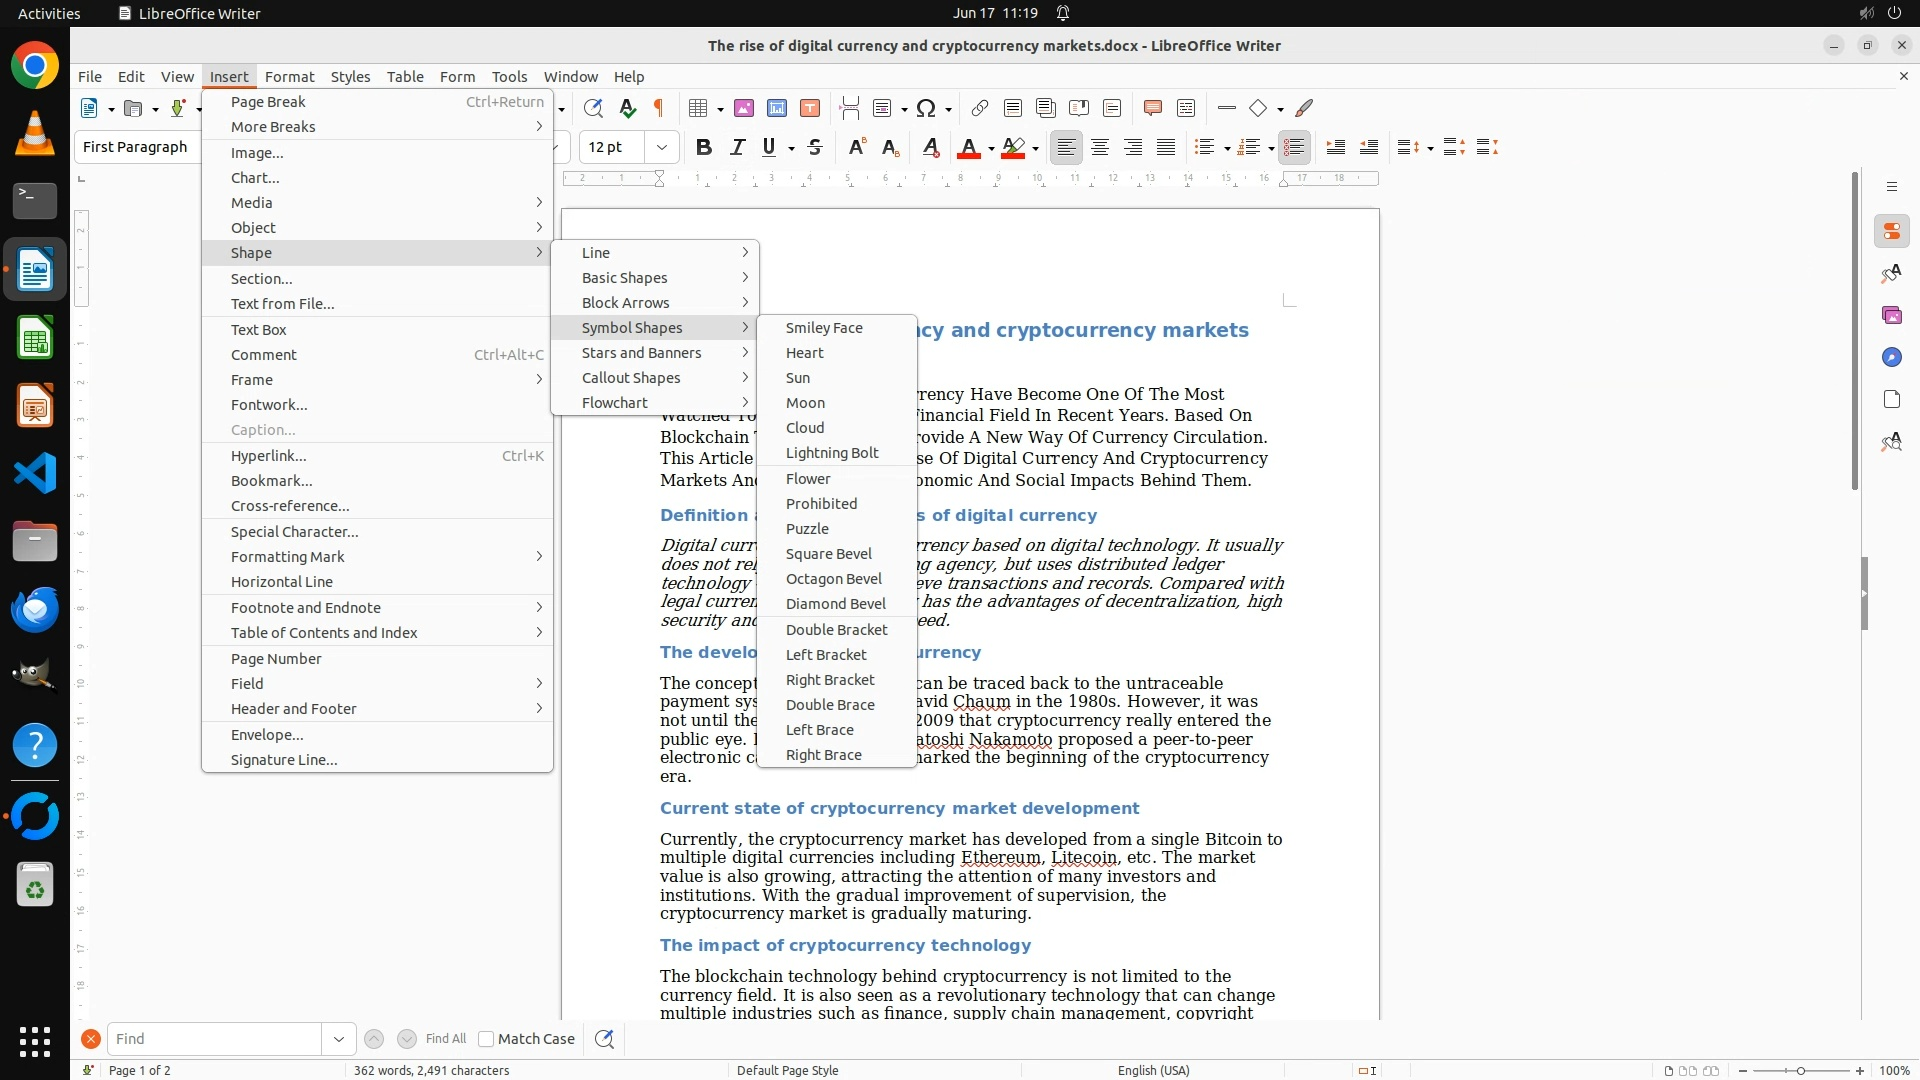Viewport: 1920px width, 1080px height.
Task: Click the Insert Hyperlink toolbar icon
Action: point(980,108)
